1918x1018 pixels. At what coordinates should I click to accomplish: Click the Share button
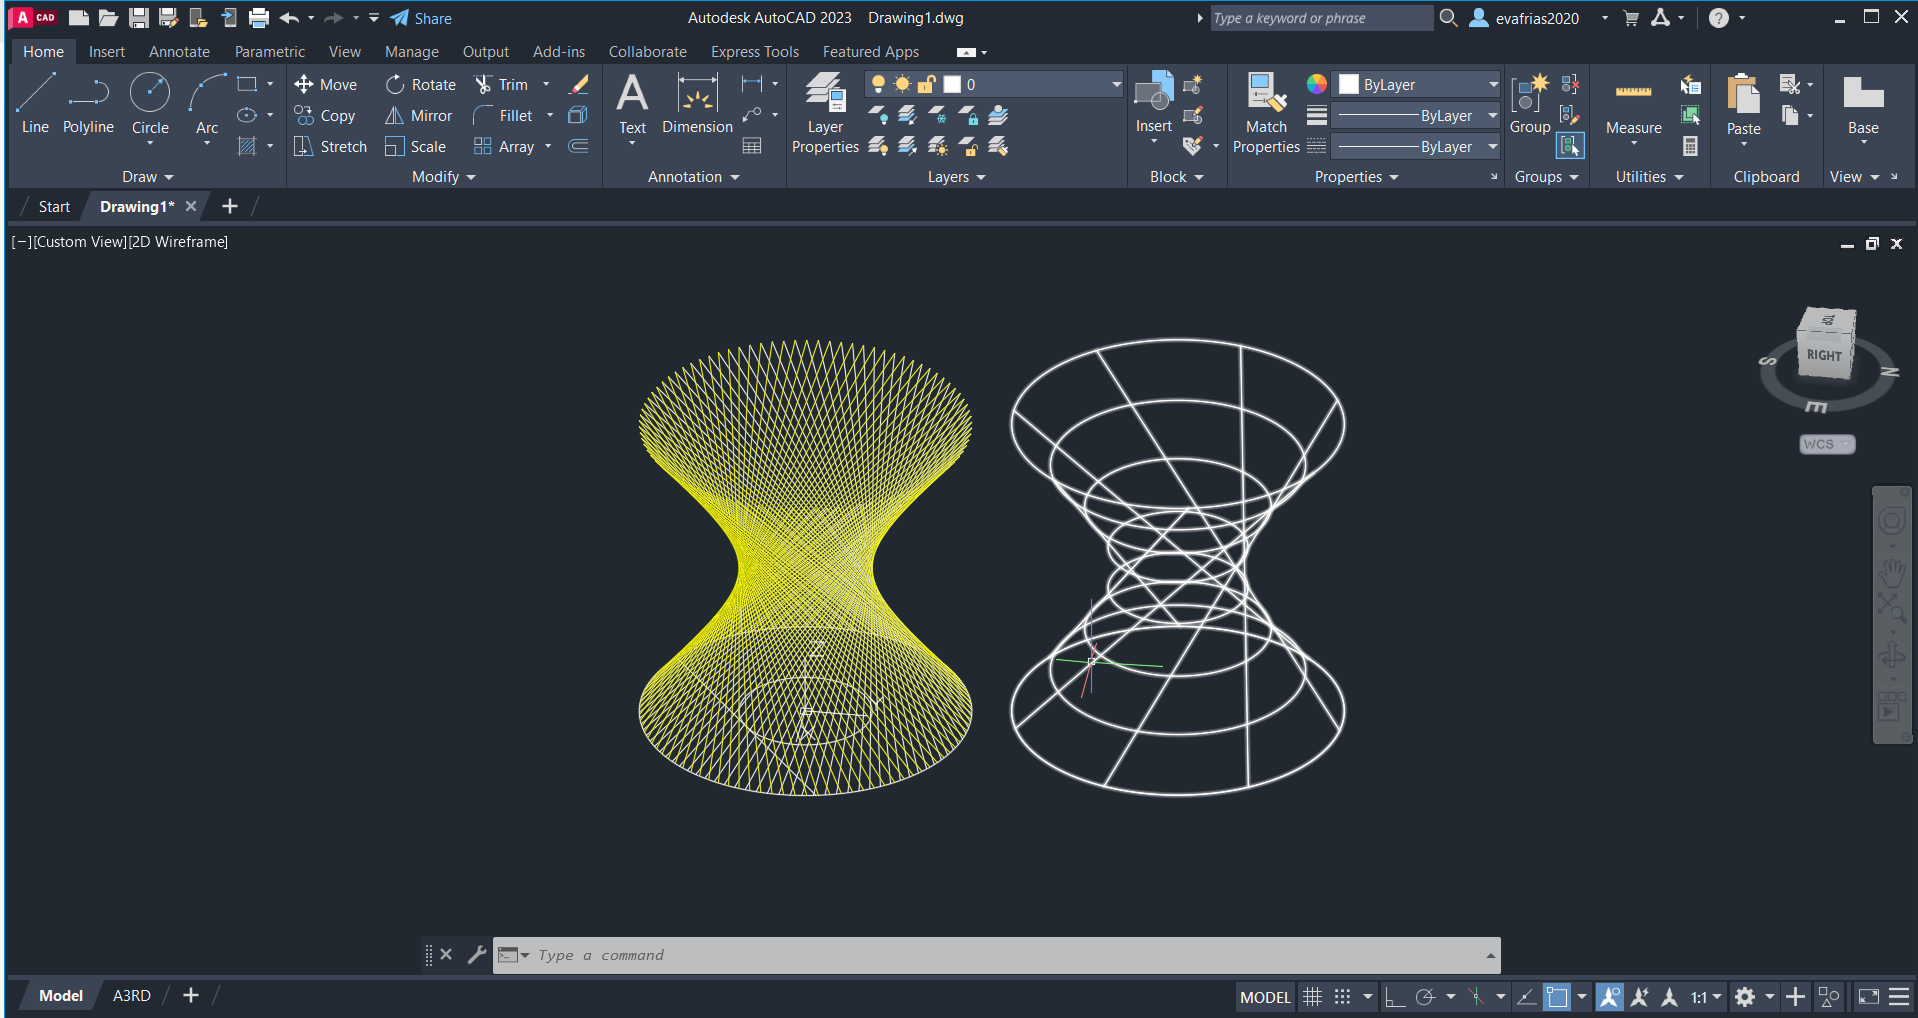pyautogui.click(x=421, y=18)
